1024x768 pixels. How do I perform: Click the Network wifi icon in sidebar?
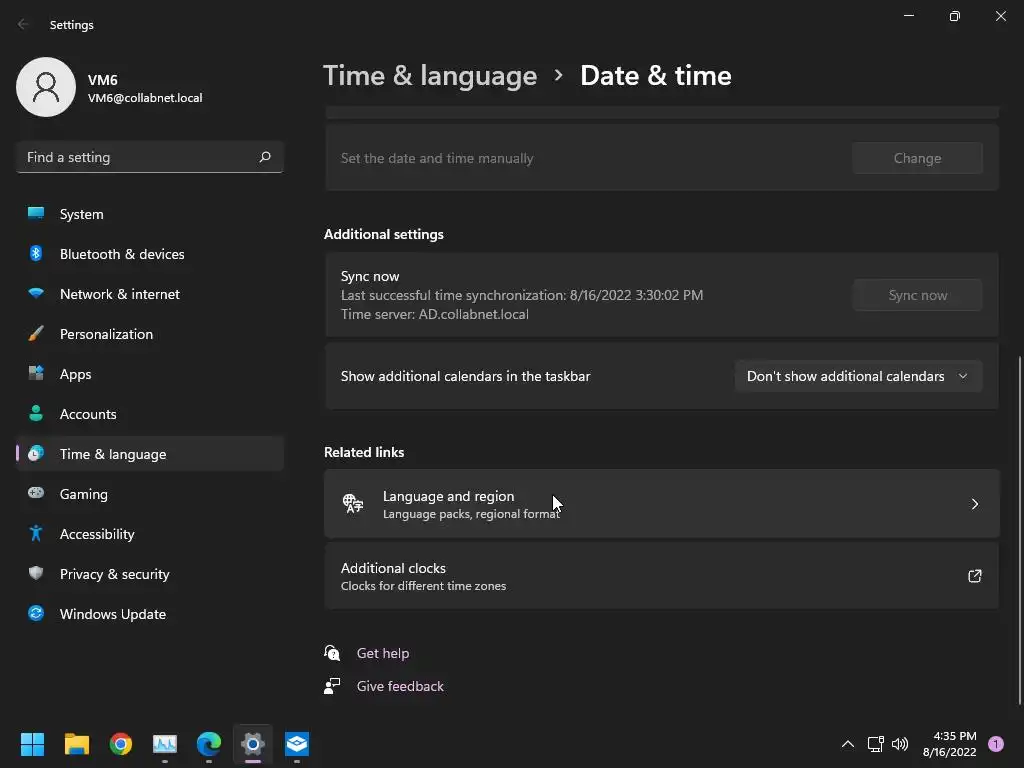36,293
